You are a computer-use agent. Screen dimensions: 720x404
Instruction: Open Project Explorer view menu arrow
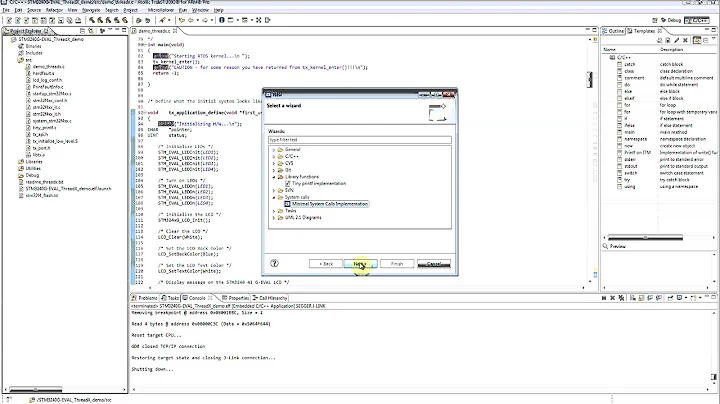pos(110,30)
